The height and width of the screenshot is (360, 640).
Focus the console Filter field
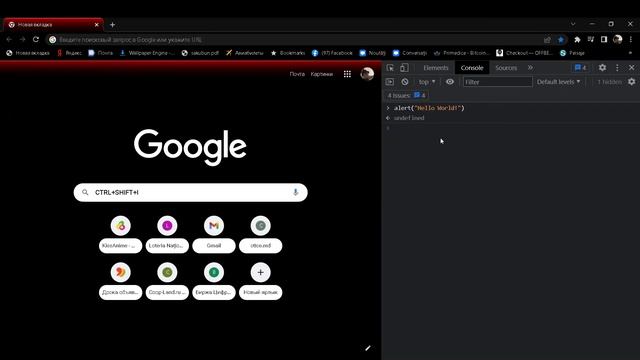click(x=498, y=82)
